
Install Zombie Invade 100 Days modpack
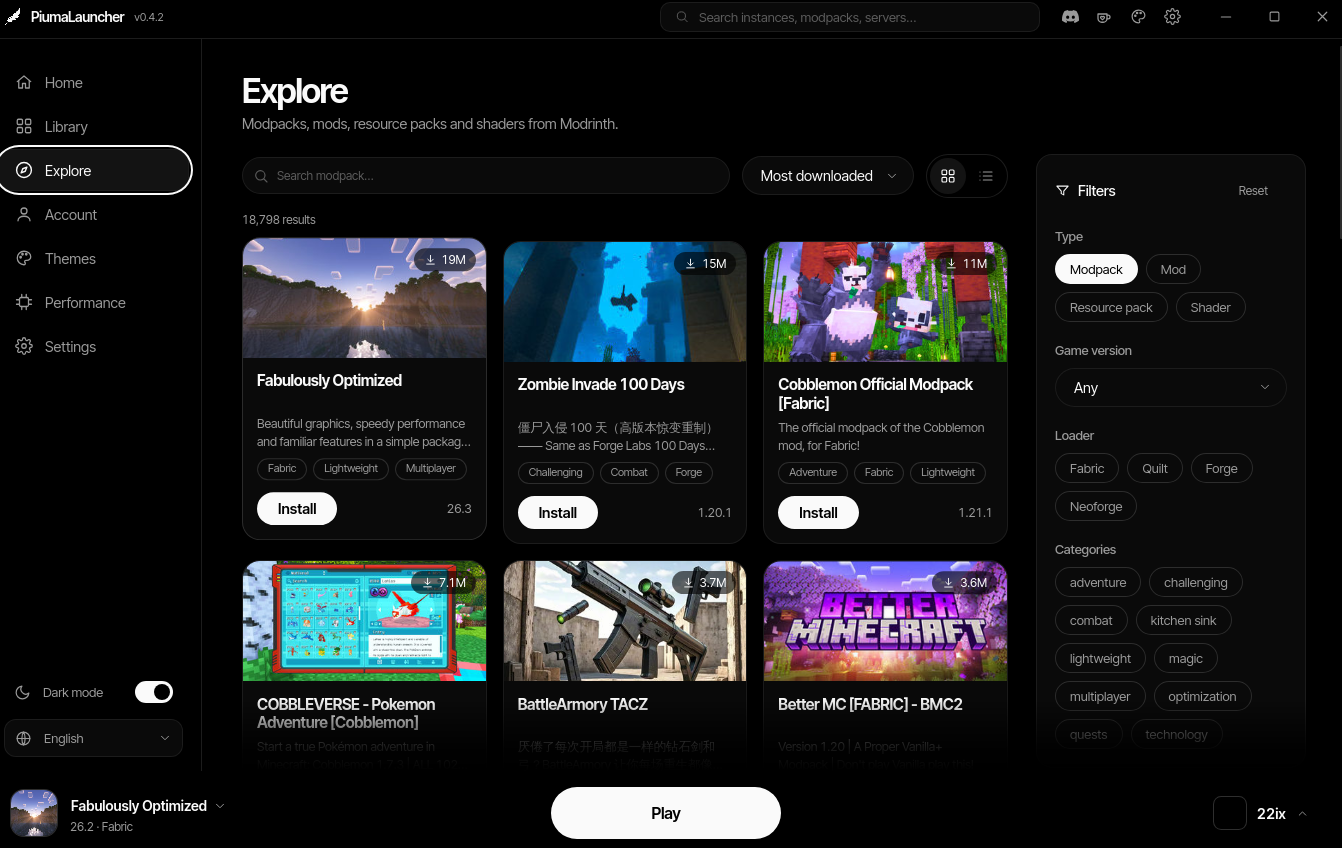pos(558,512)
